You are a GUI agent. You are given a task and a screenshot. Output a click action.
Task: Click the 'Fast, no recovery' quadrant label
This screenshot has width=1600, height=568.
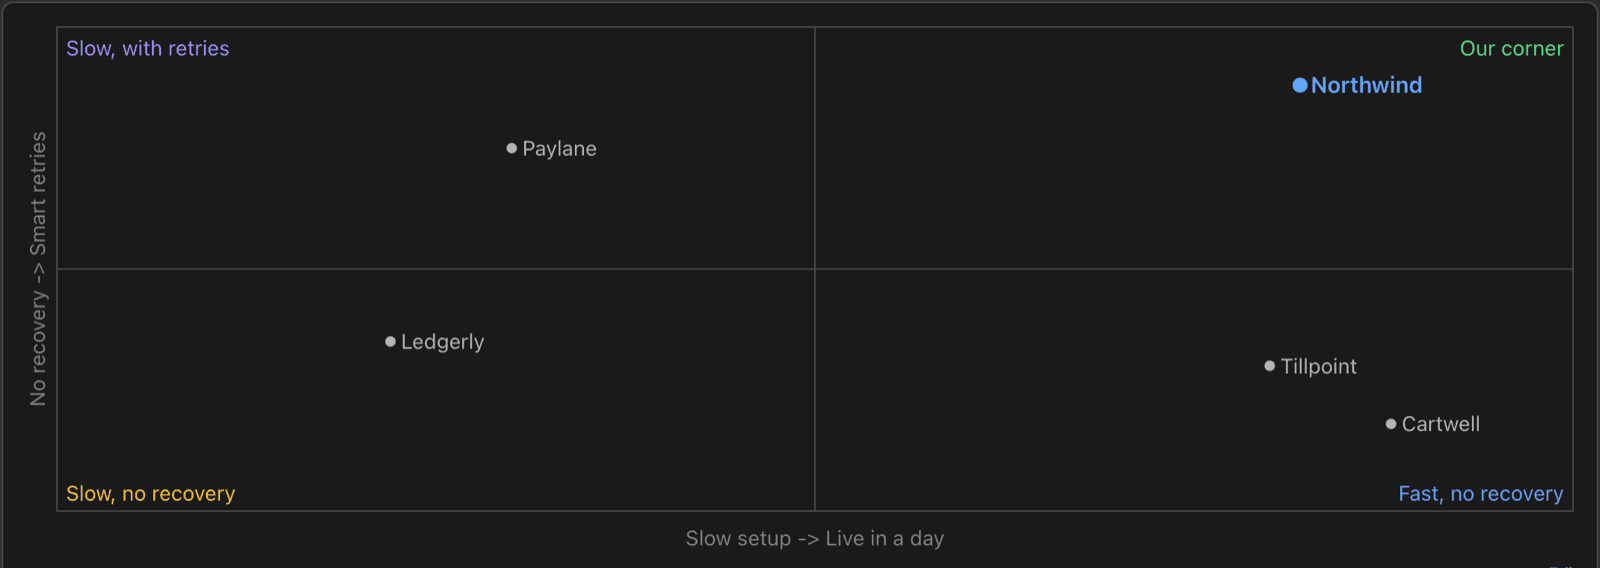coord(1481,494)
